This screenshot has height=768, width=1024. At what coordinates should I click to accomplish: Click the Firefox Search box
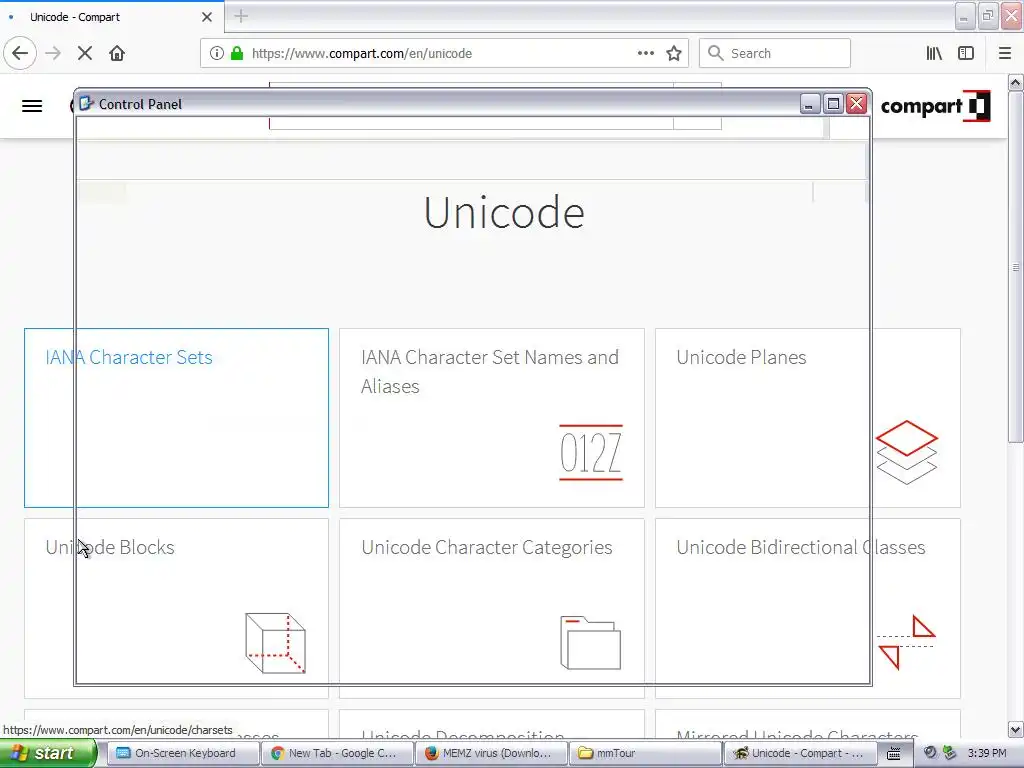coord(775,54)
